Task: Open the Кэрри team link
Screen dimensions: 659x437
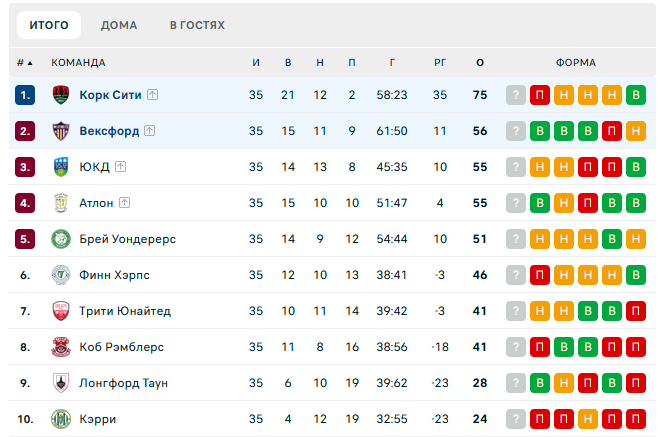Action: tap(98, 419)
